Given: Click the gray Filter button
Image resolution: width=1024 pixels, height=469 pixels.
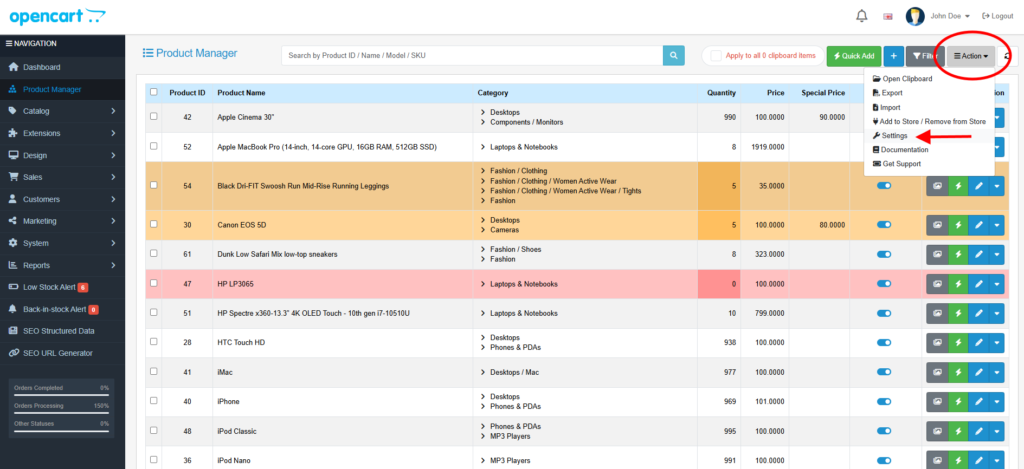Looking at the screenshot, I should (x=925, y=56).
